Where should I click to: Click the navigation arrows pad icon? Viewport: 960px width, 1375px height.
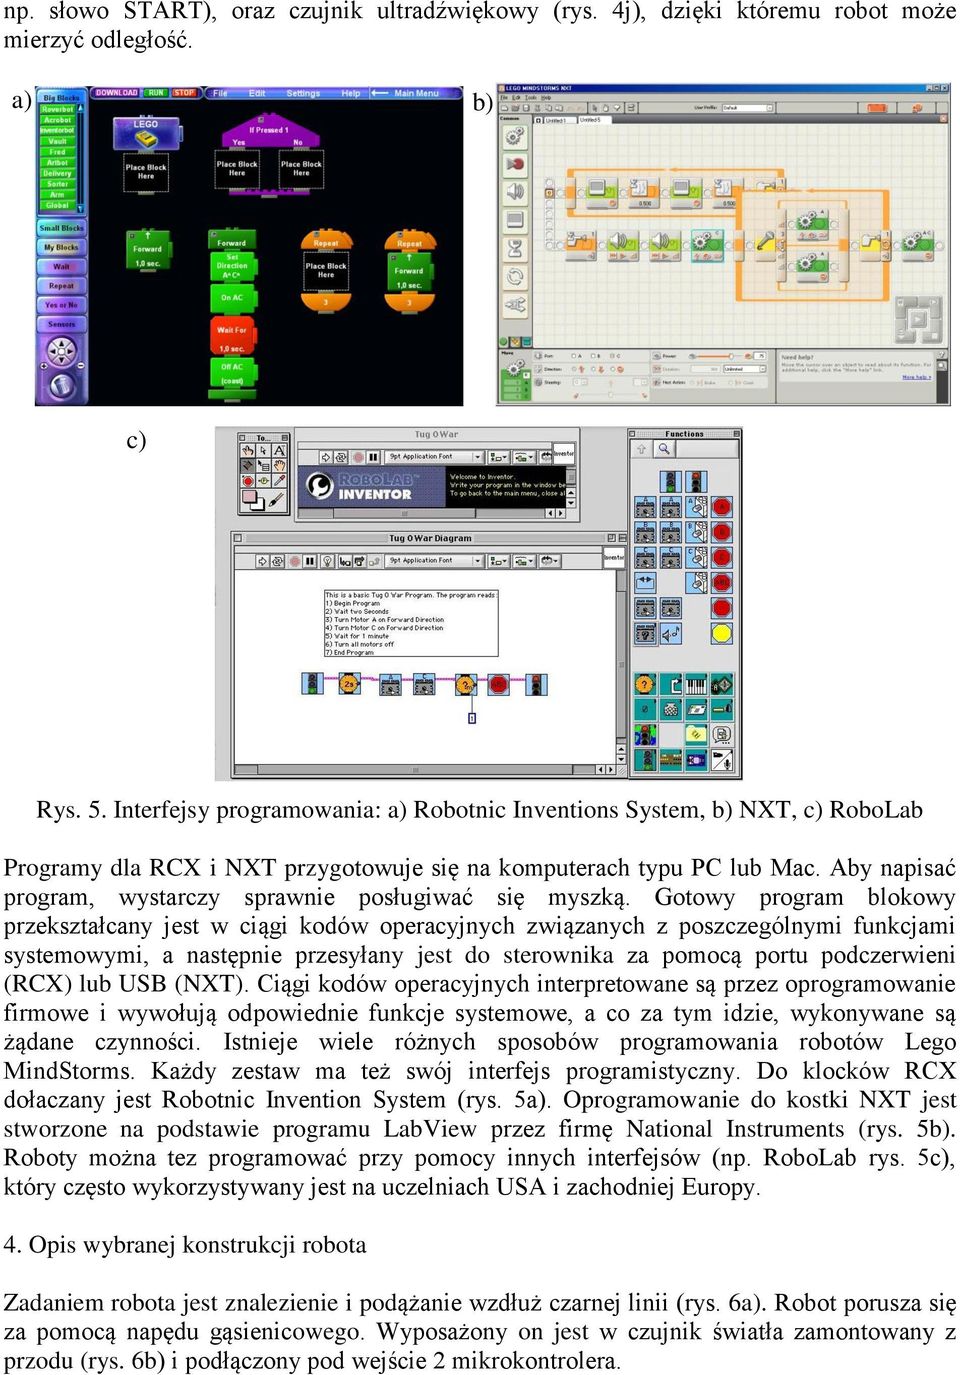click(x=61, y=351)
